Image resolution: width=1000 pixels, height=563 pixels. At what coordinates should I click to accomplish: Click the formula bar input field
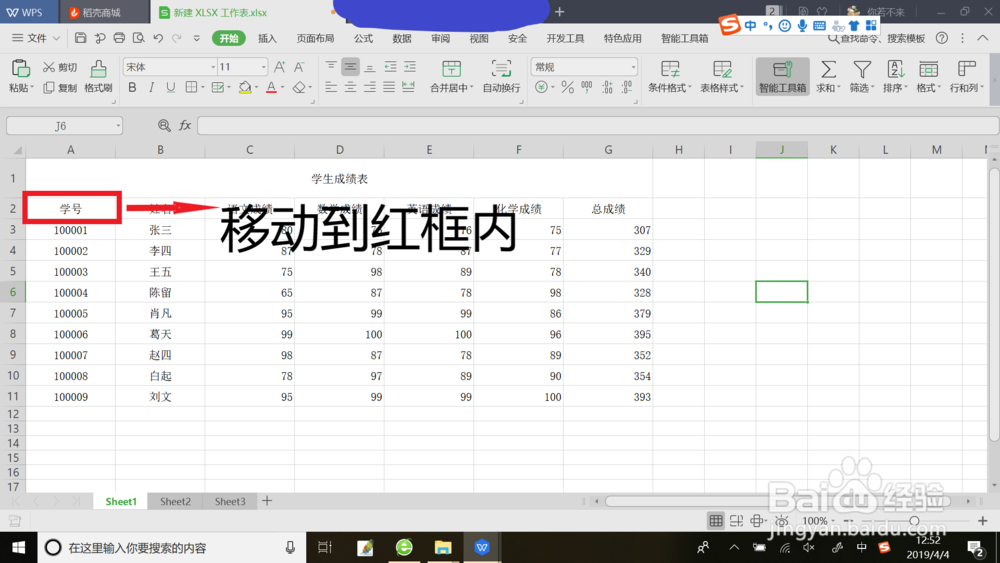point(598,126)
